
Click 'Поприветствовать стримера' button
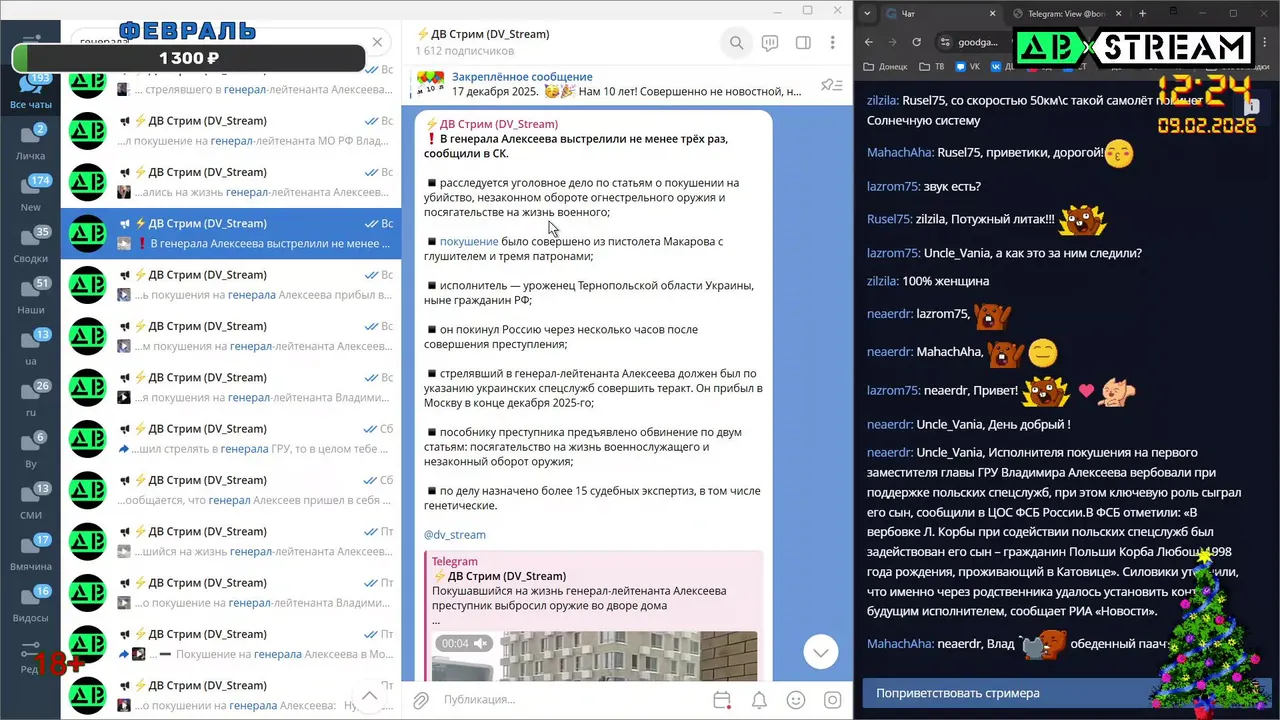1067,693
